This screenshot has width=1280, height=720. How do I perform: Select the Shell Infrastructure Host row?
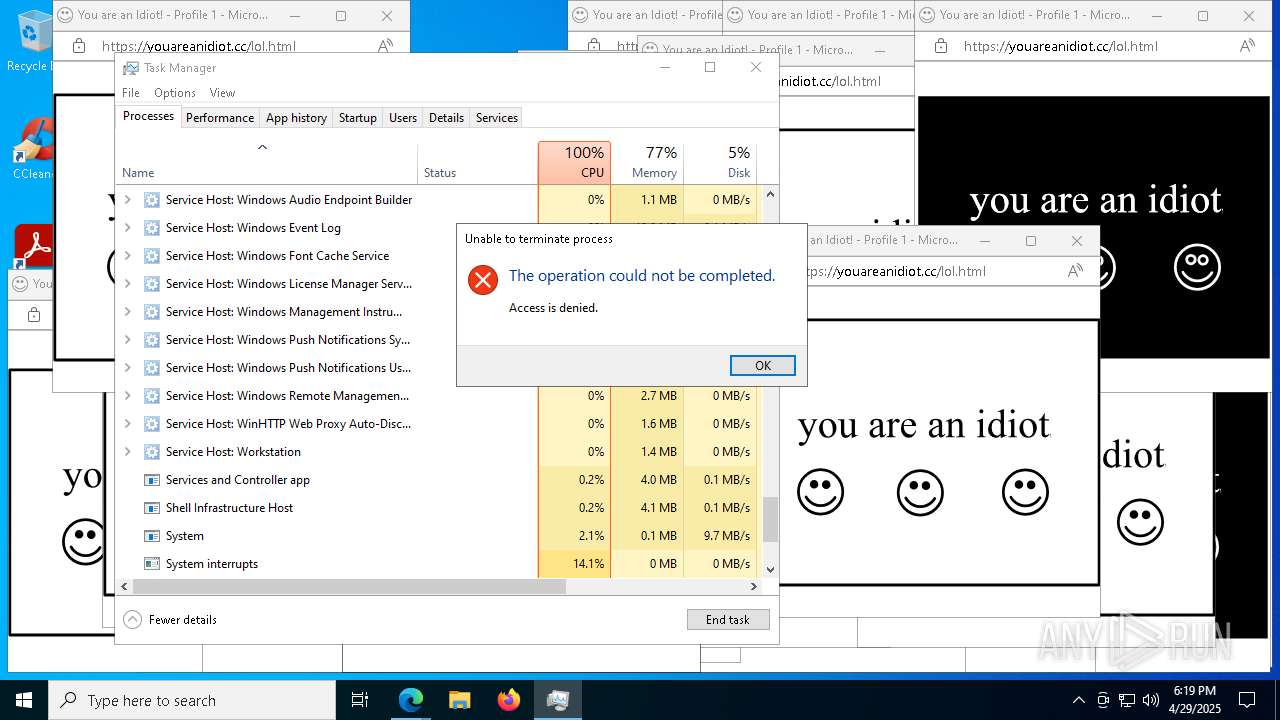click(x=439, y=508)
